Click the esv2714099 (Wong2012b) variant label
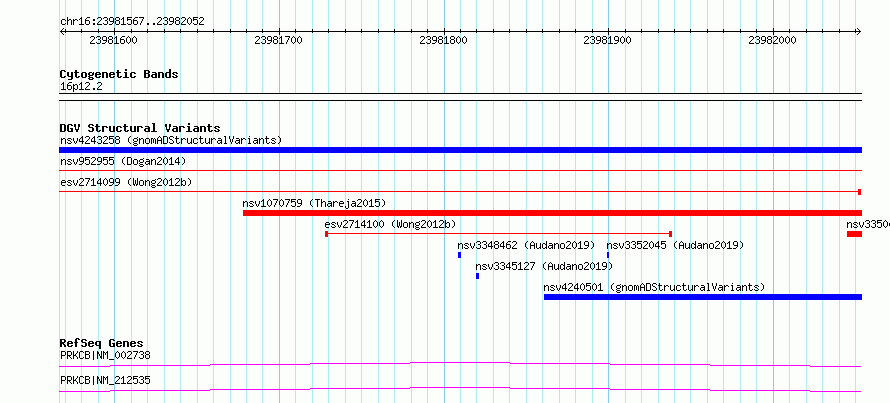The width and height of the screenshot is (890, 403). tap(126, 182)
